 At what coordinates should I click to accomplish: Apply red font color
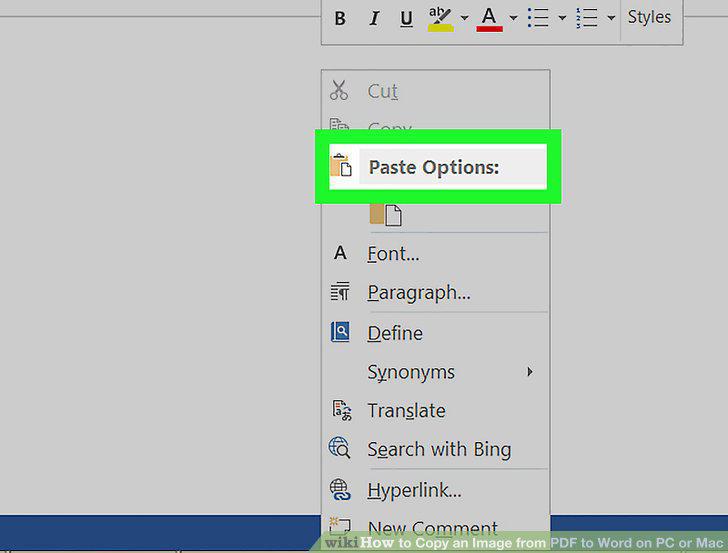(x=489, y=19)
